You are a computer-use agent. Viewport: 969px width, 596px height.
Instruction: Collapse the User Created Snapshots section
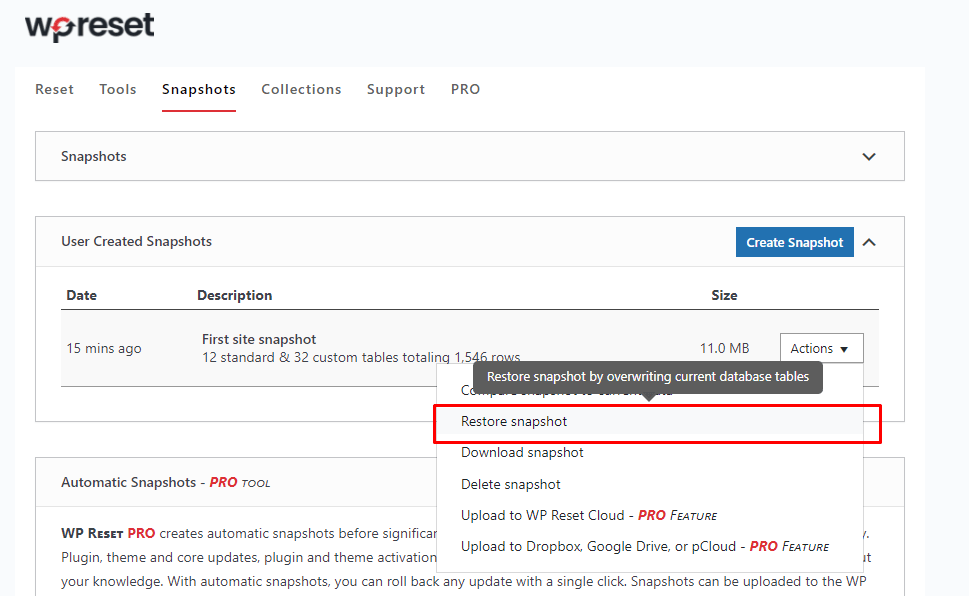tap(869, 242)
